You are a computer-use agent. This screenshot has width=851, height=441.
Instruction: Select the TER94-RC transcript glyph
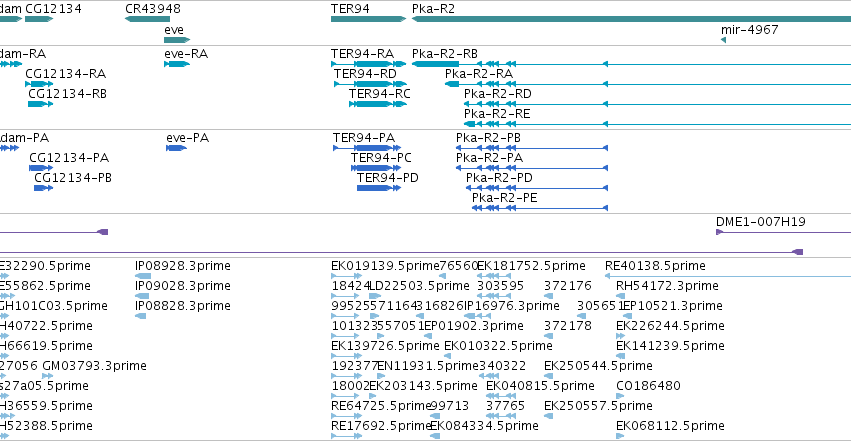pyautogui.click(x=378, y=104)
